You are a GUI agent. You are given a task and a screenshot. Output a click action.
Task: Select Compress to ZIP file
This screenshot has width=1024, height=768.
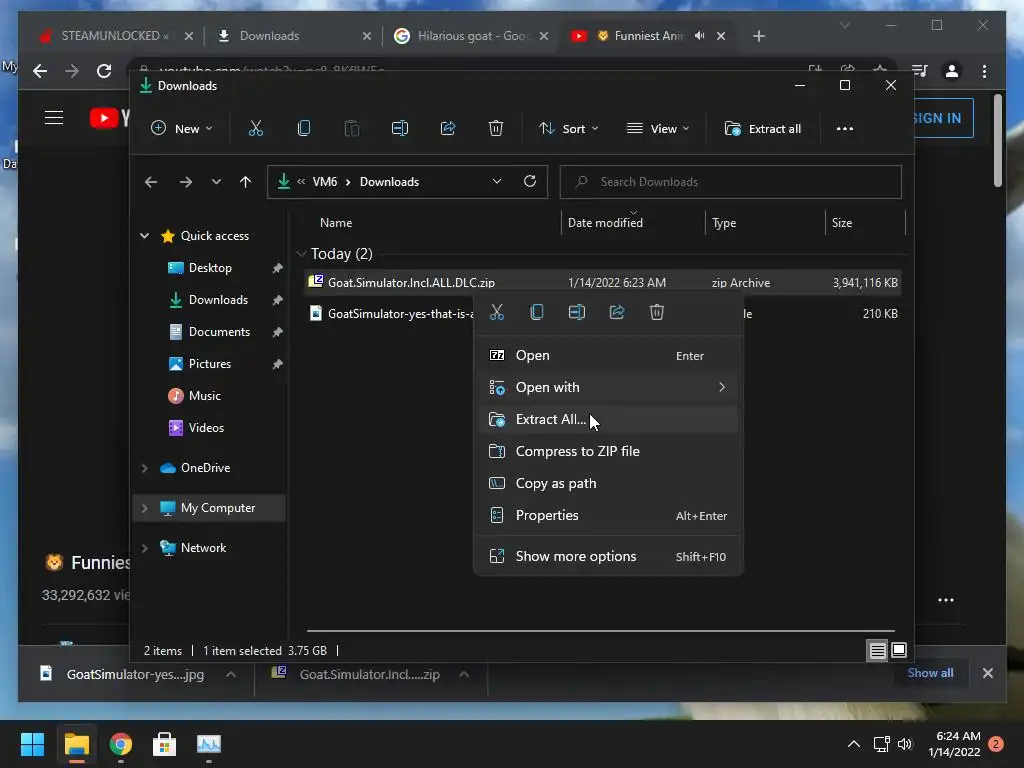pyautogui.click(x=609, y=451)
